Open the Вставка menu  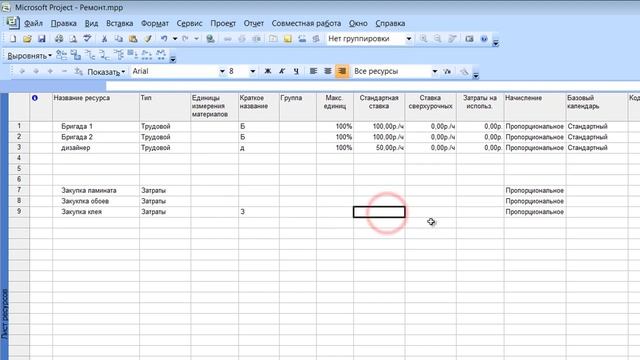point(120,23)
